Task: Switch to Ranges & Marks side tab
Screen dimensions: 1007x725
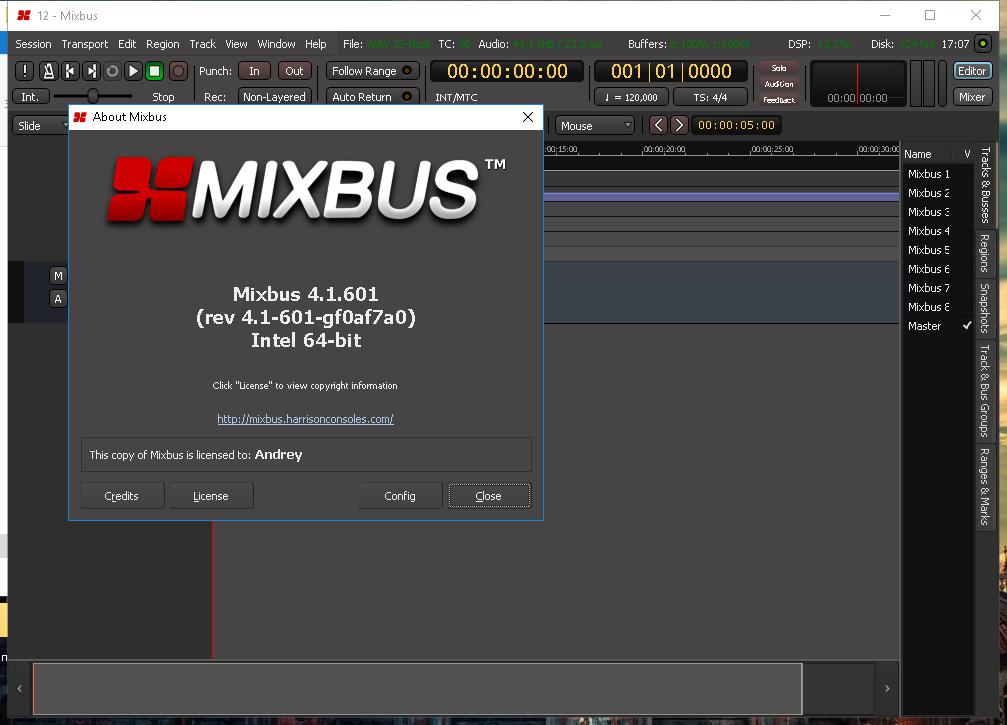Action: [x=985, y=486]
